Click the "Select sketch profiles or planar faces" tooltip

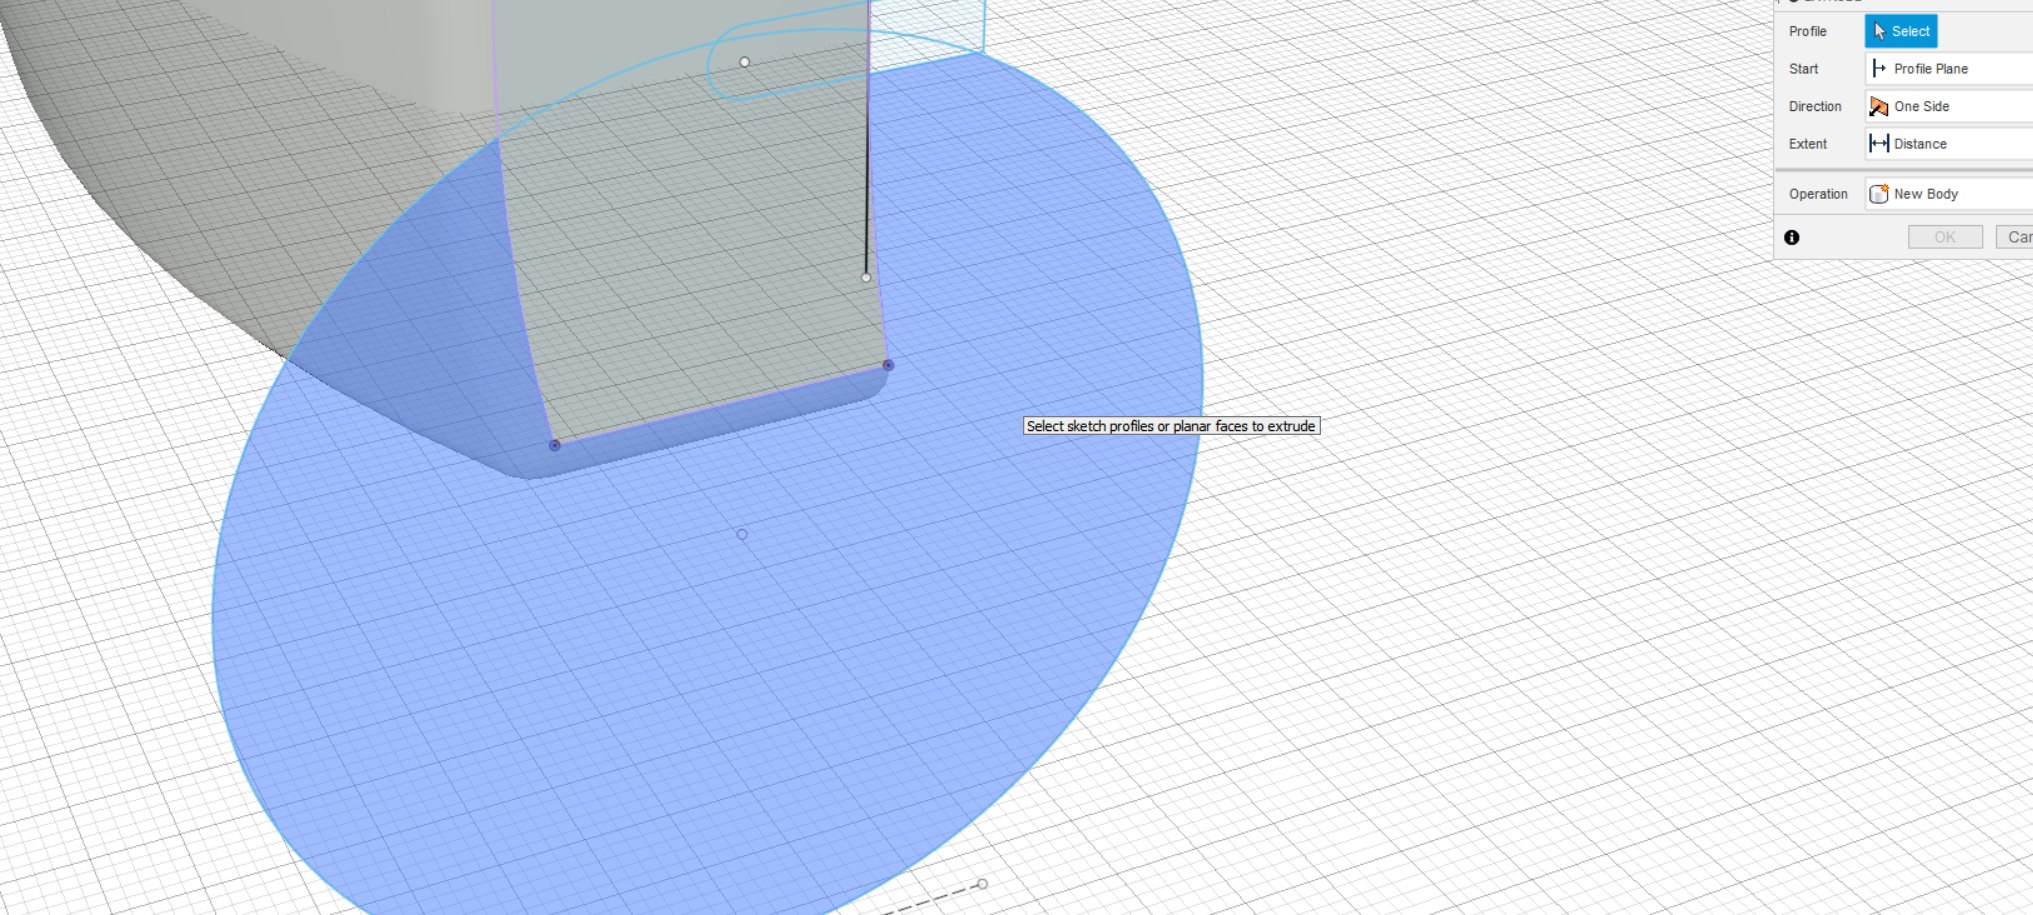tap(1171, 426)
